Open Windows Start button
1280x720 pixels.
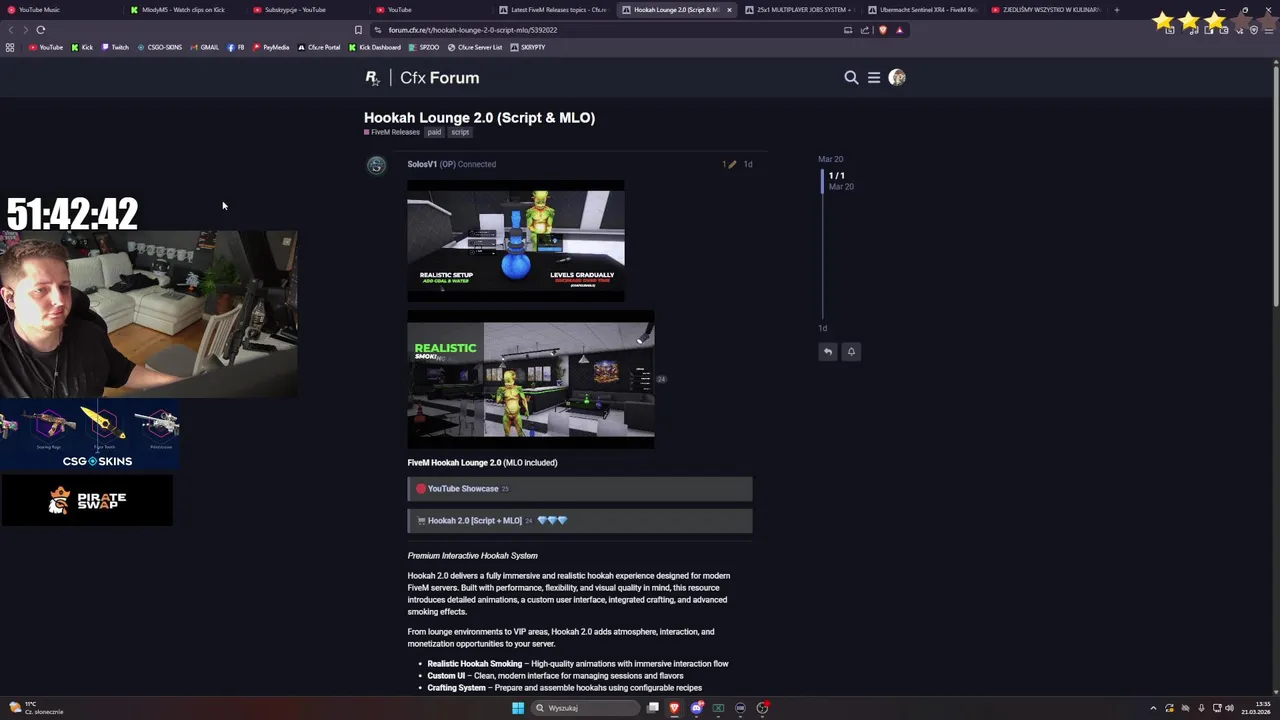(517, 708)
